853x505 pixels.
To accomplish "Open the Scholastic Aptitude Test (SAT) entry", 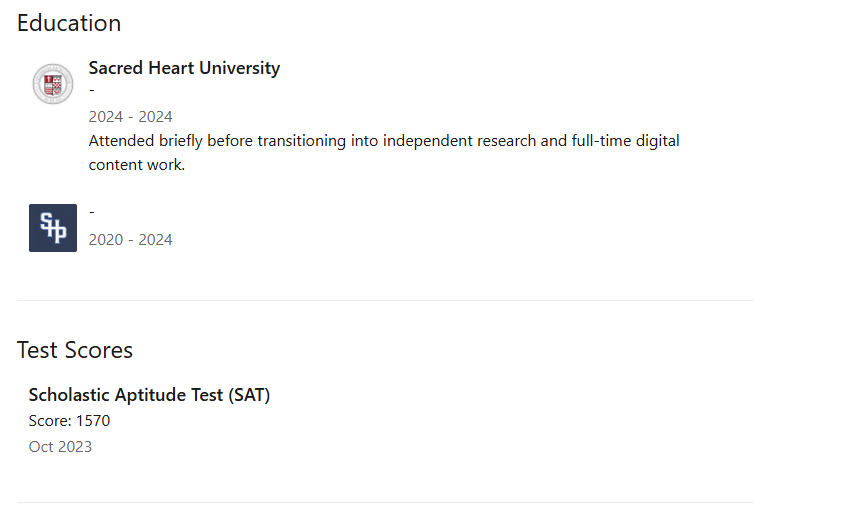I will point(150,395).
